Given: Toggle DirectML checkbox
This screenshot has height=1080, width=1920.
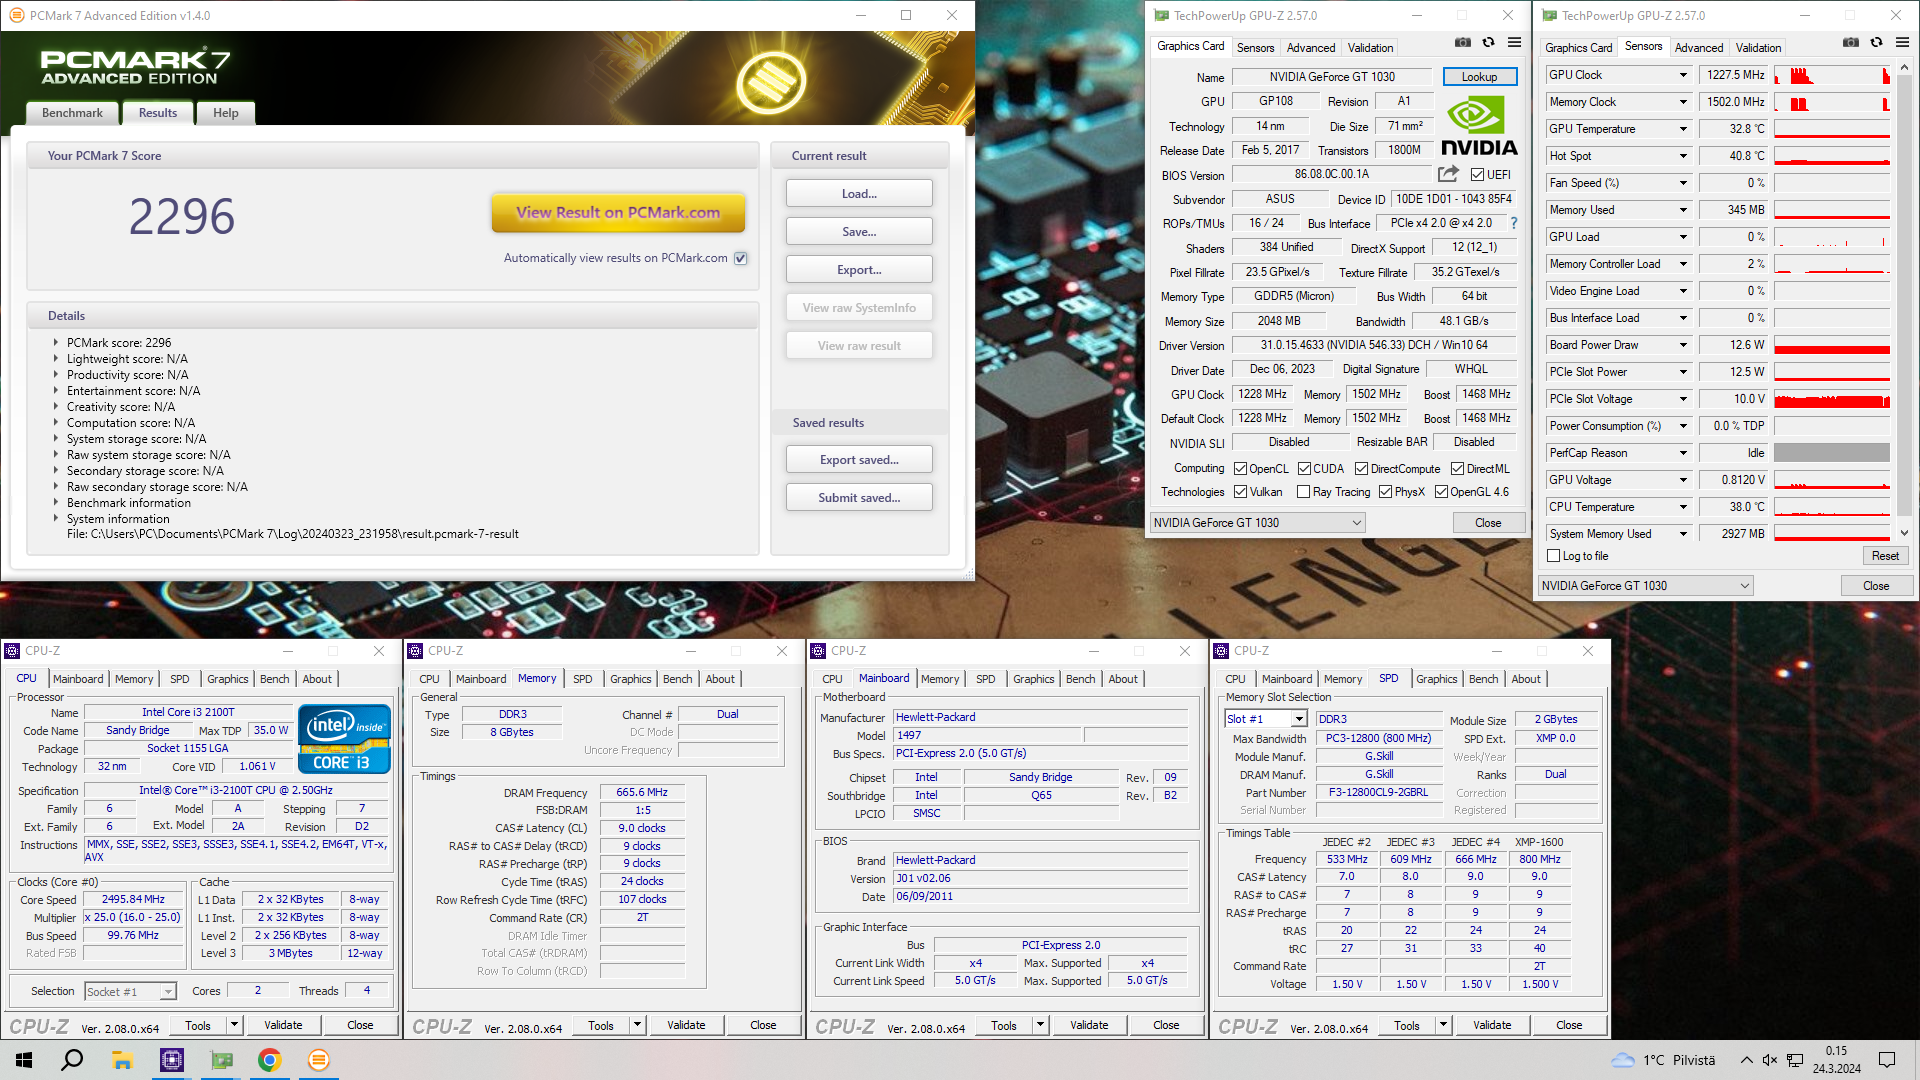Looking at the screenshot, I should (1457, 469).
